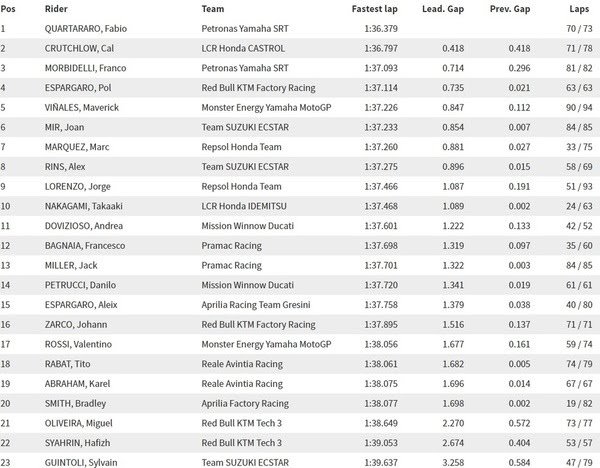Image resolution: width=600 pixels, height=468 pixels.
Task: Click Aprilia Racing Team Gresini team
Action: coord(256,305)
